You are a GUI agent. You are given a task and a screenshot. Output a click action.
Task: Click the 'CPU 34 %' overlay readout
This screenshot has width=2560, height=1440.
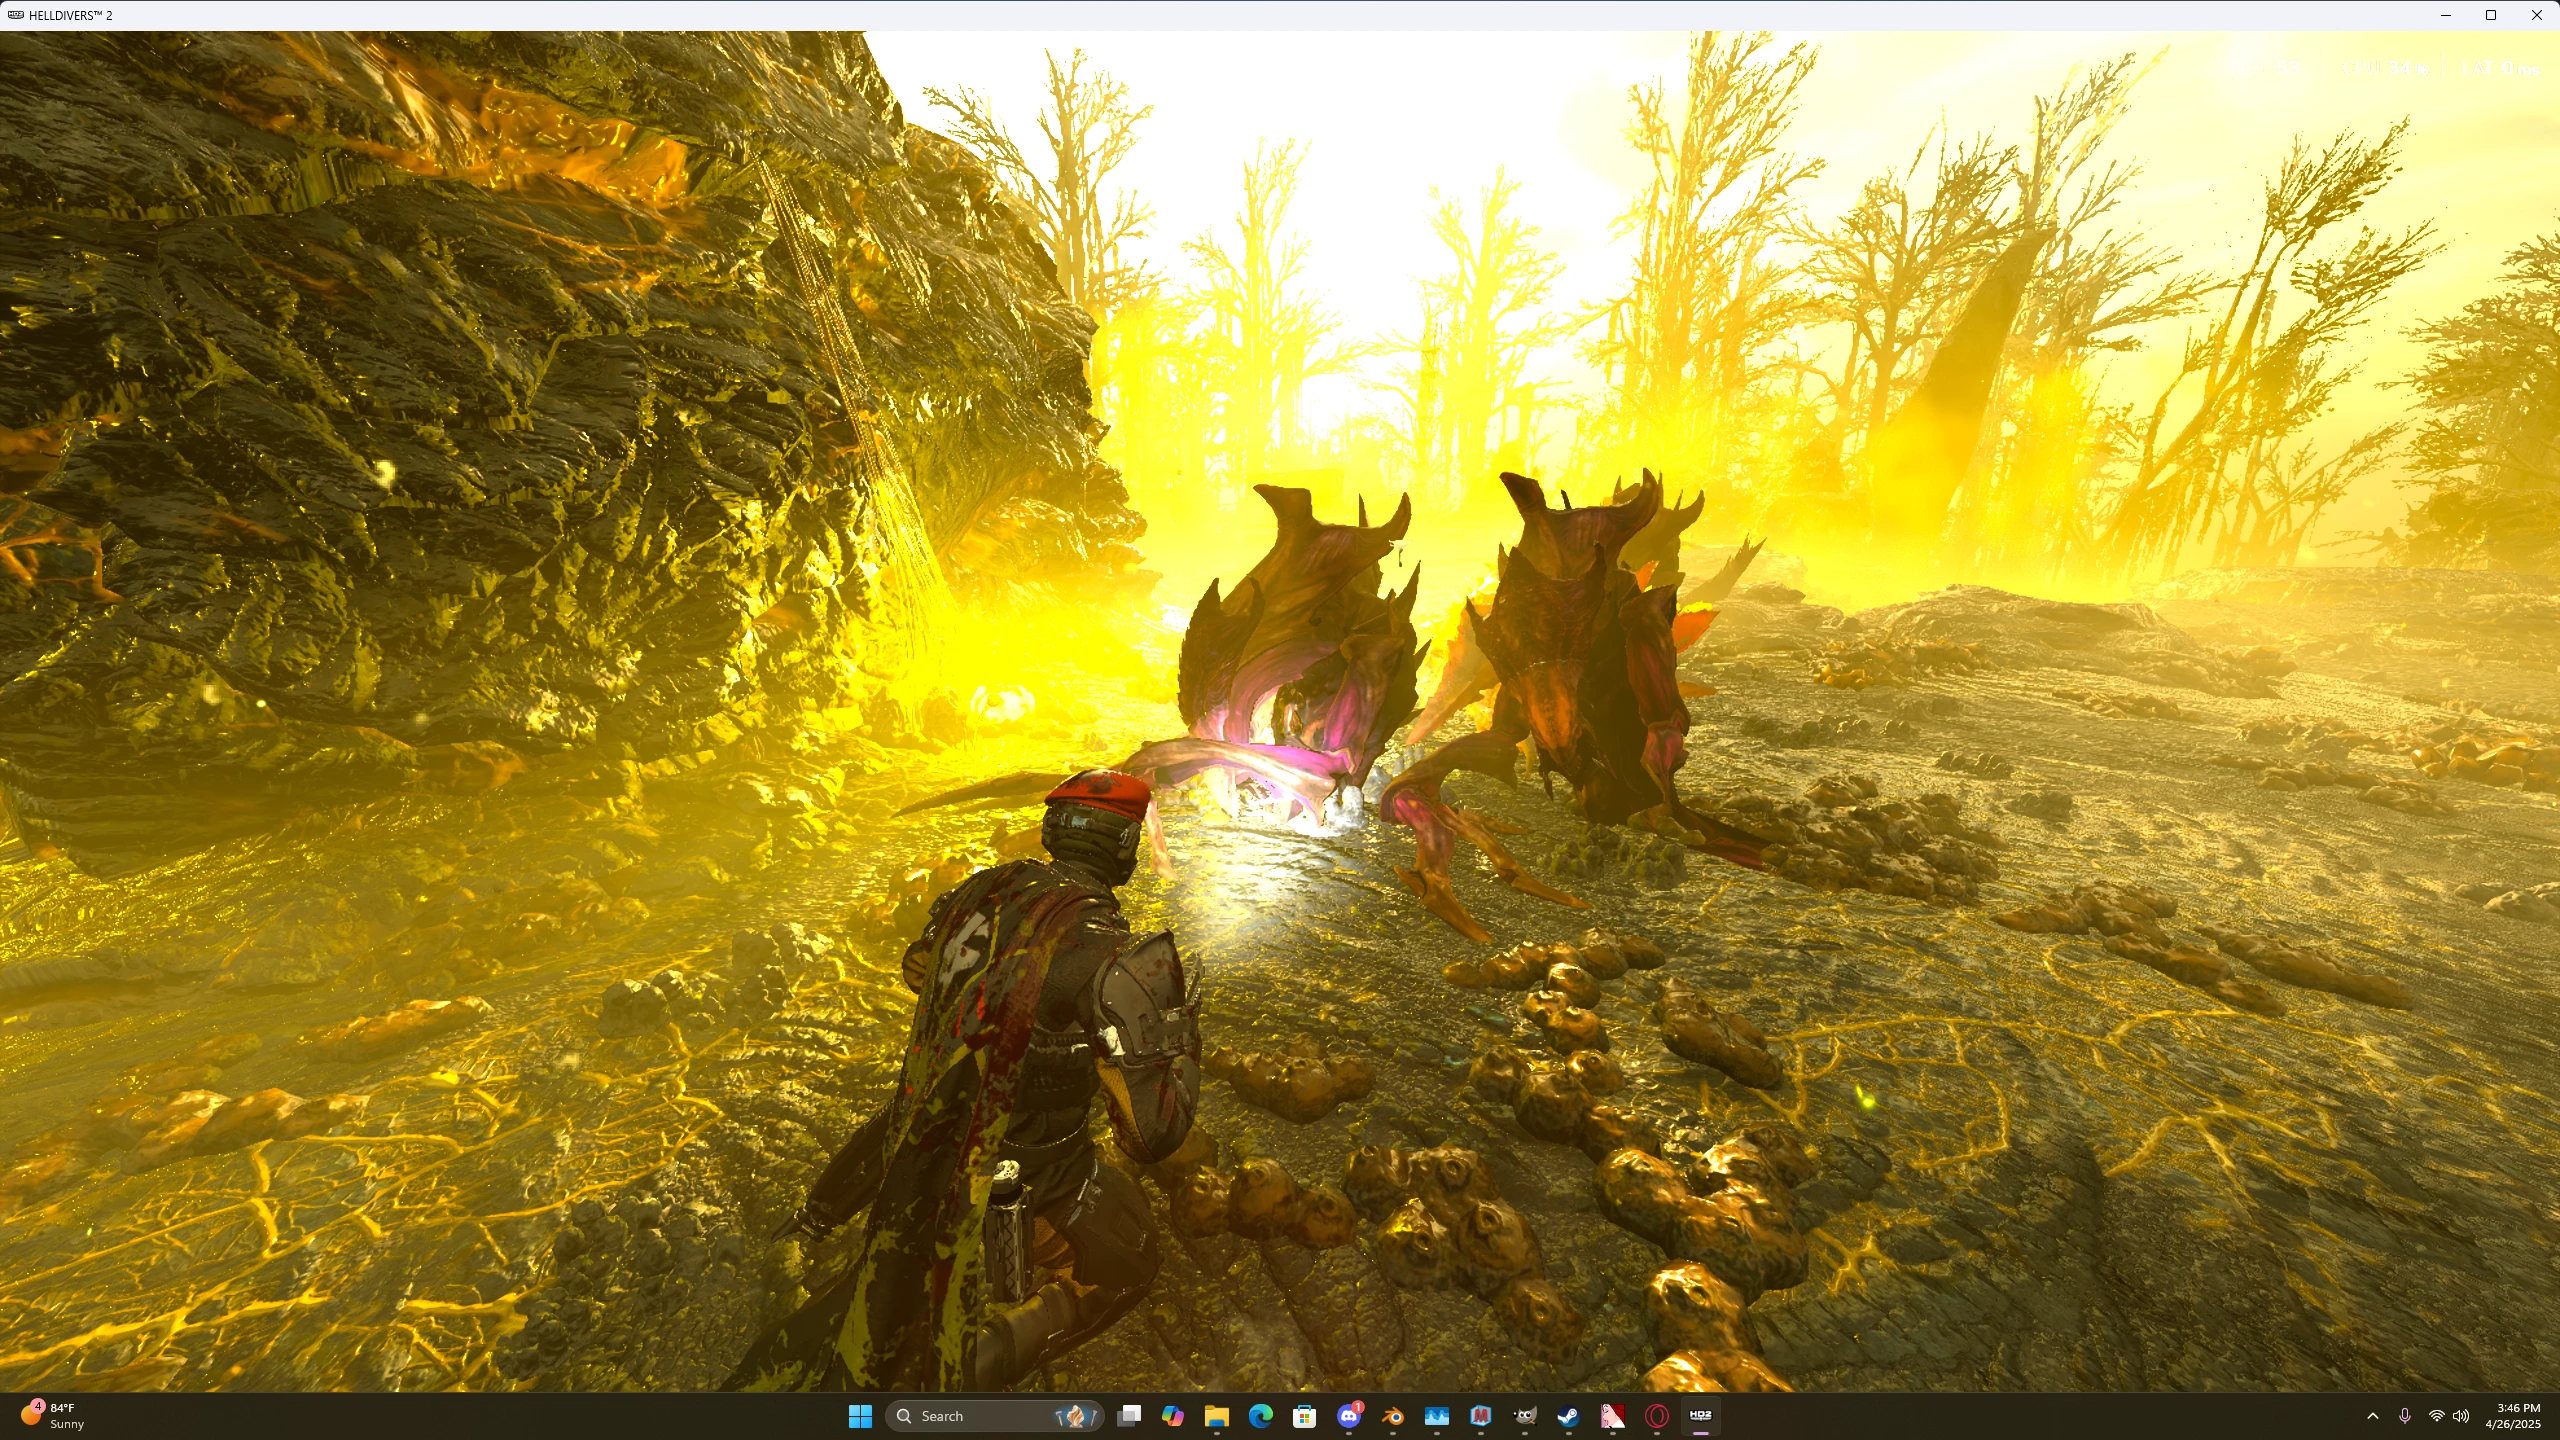(x=2385, y=68)
